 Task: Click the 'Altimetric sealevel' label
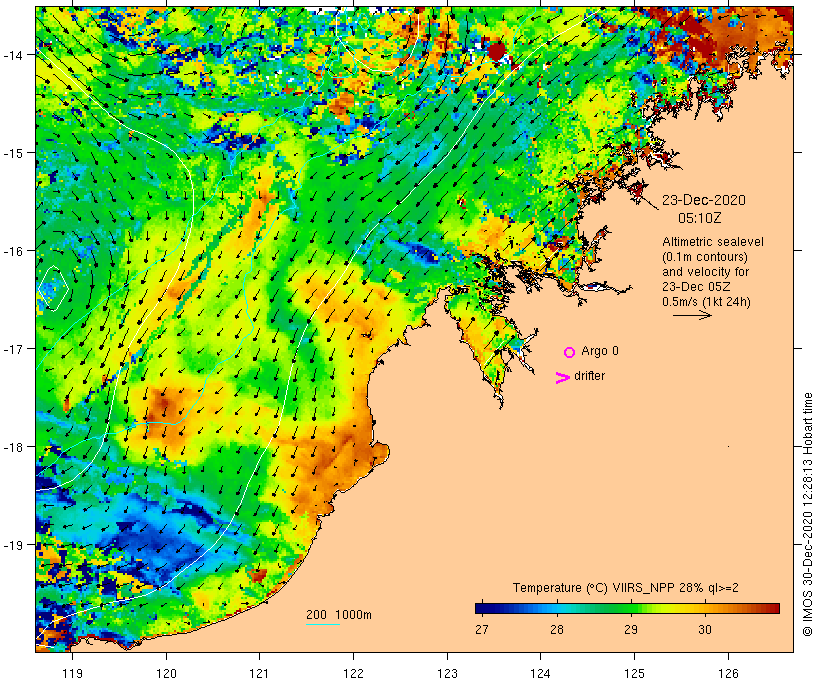[x=713, y=242]
